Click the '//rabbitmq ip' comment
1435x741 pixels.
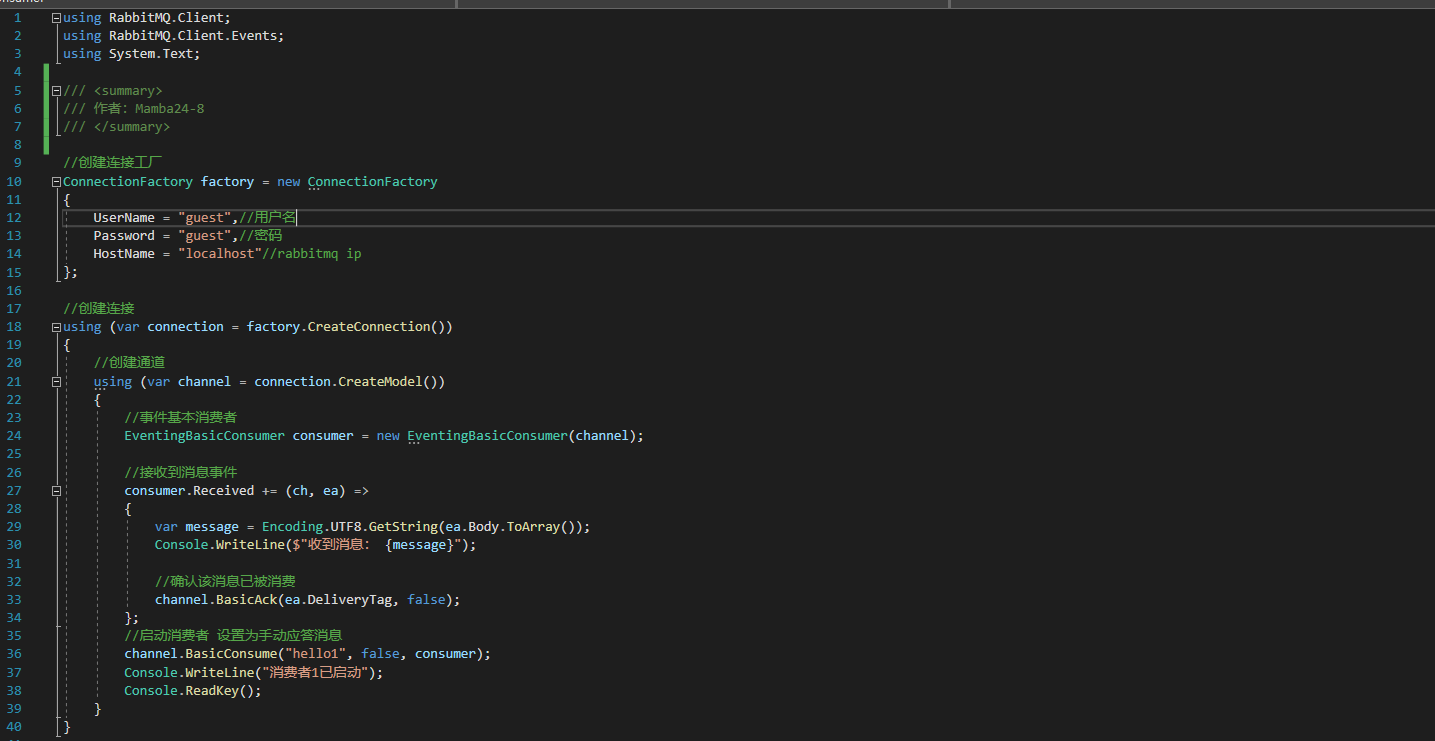click(312, 253)
